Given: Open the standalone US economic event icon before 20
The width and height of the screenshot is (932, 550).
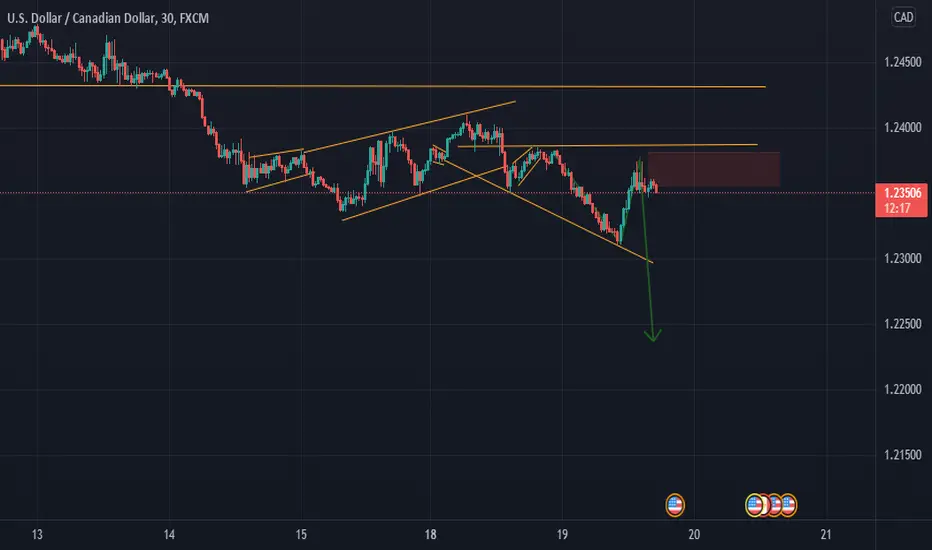Looking at the screenshot, I should pos(675,505).
